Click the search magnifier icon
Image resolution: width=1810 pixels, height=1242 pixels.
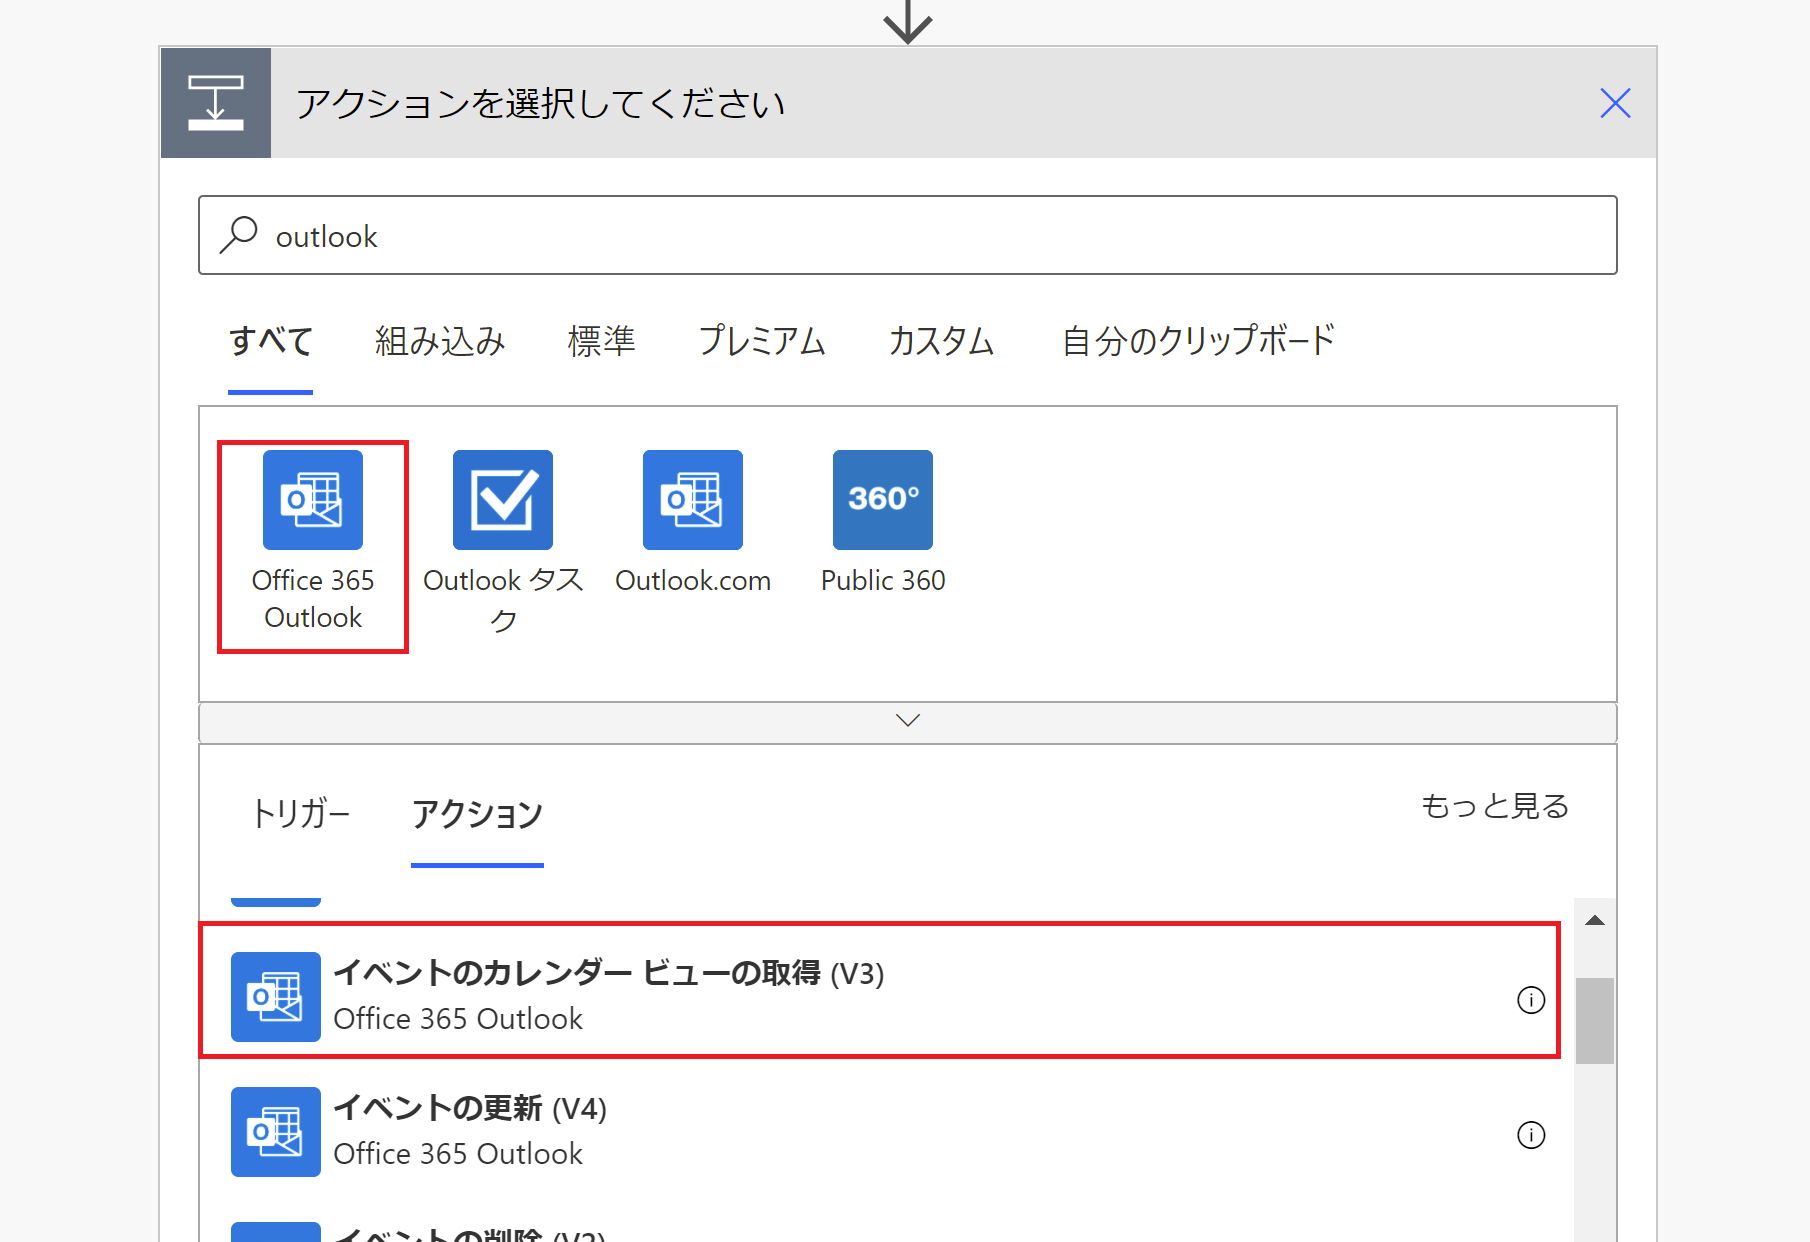pos(239,235)
